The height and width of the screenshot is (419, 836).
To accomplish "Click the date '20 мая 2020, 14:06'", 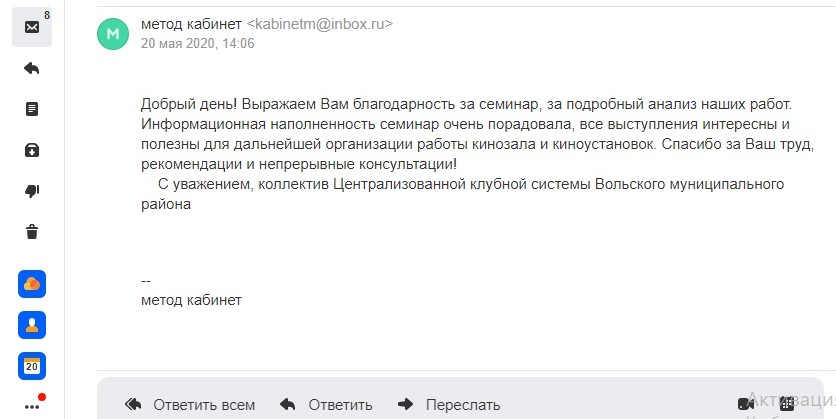I will (198, 43).
